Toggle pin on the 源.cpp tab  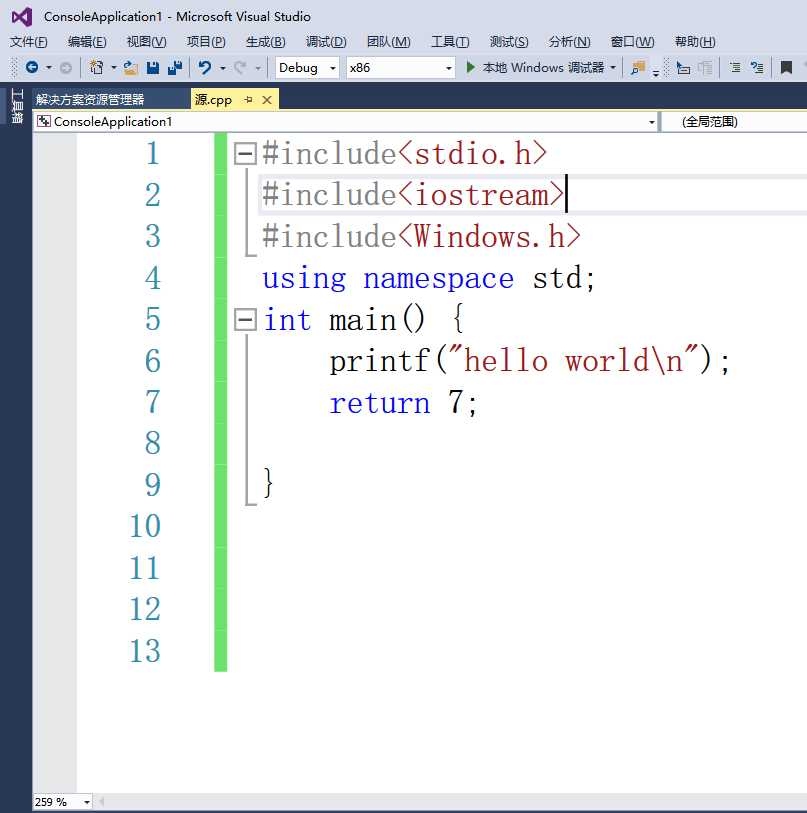(248, 100)
